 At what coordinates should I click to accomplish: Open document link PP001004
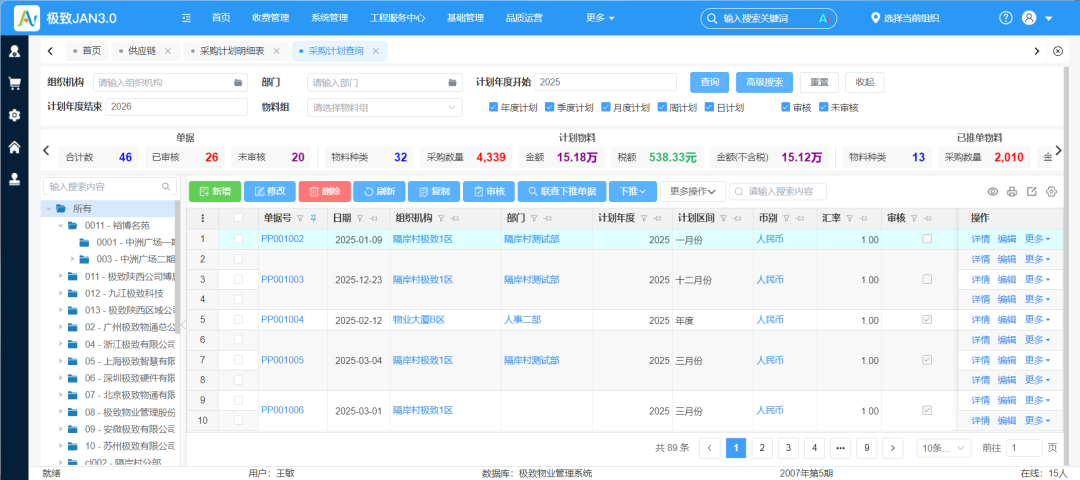(282, 320)
